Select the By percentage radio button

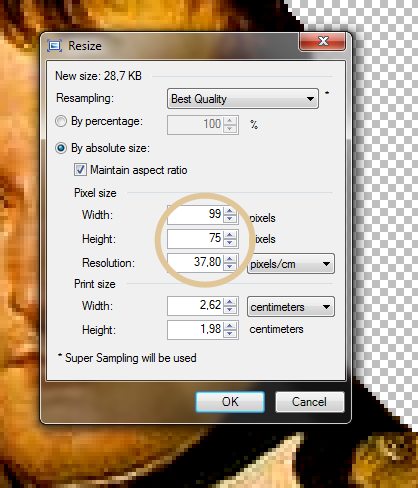click(61, 121)
